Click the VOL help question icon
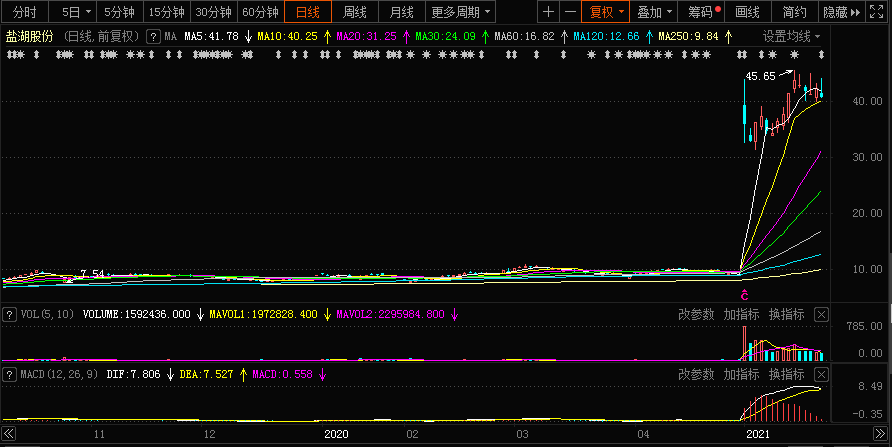This screenshot has height=447, width=892. tap(9, 314)
